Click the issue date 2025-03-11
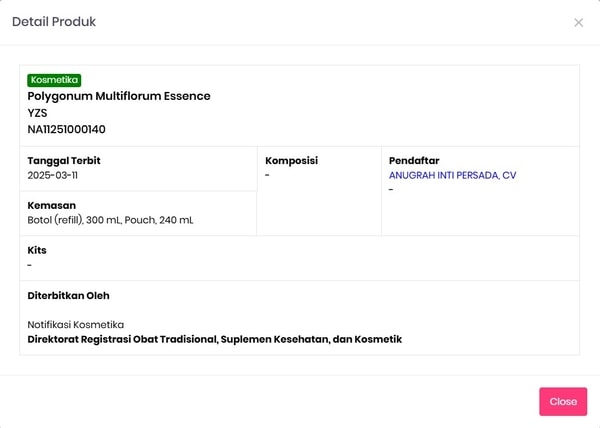Viewport: 600px width, 428px height. point(53,175)
